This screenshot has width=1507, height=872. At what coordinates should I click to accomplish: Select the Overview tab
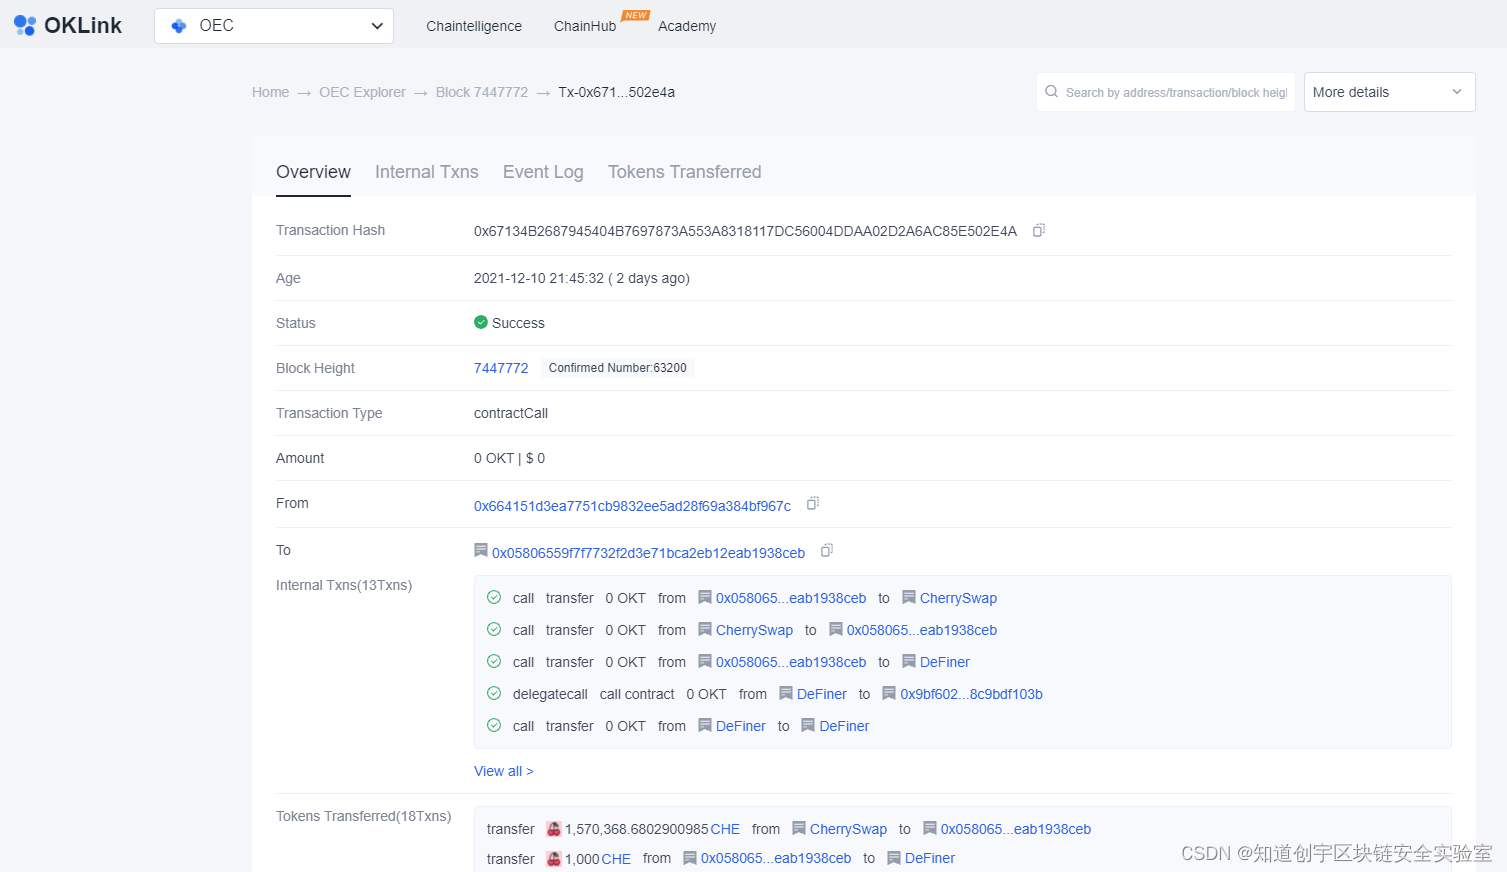pos(313,172)
